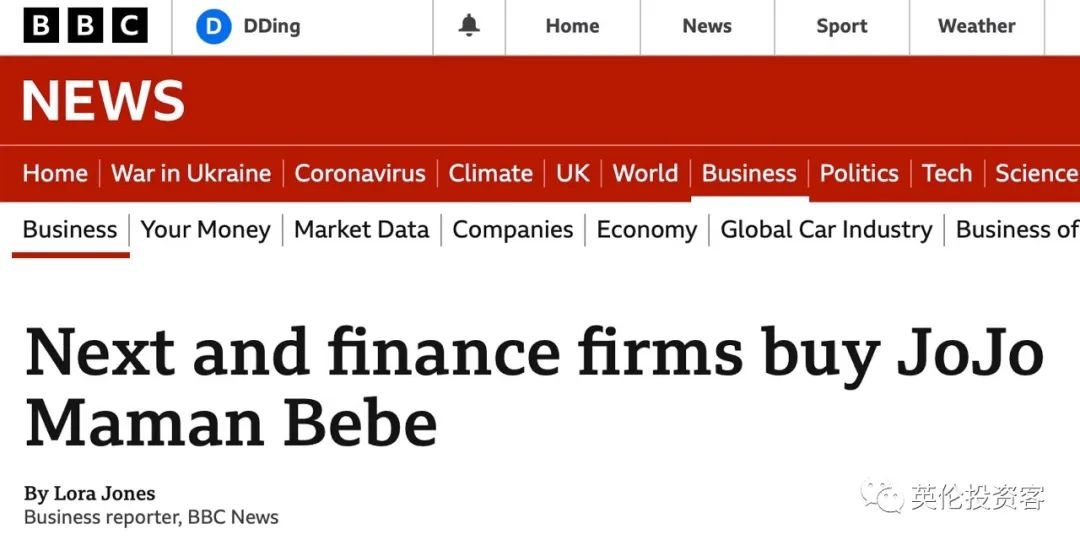This screenshot has width=1080, height=545.
Task: Open the Politics section
Action: (x=859, y=173)
